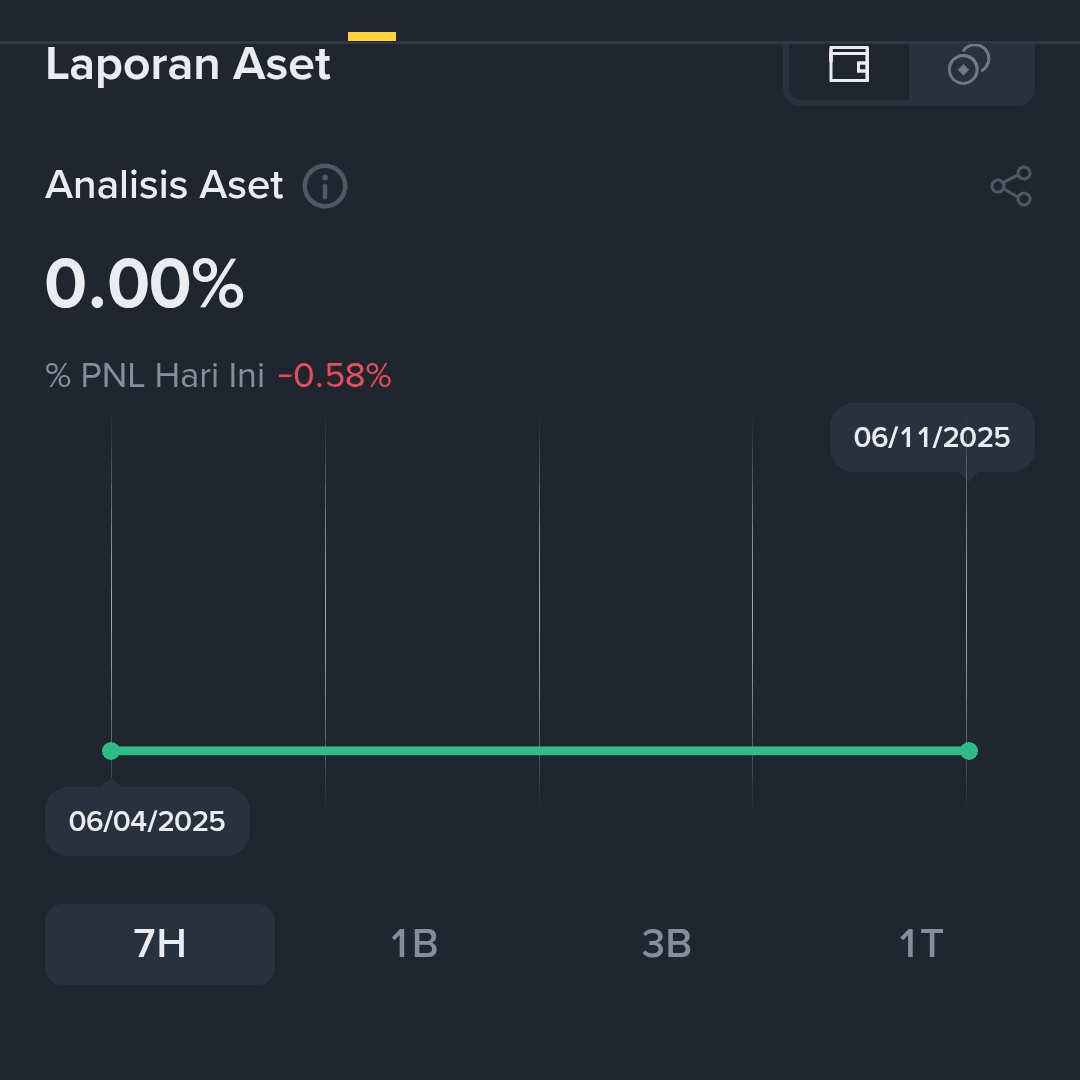
Task: Click the Laporan Aset heading
Action: pyautogui.click(x=188, y=65)
